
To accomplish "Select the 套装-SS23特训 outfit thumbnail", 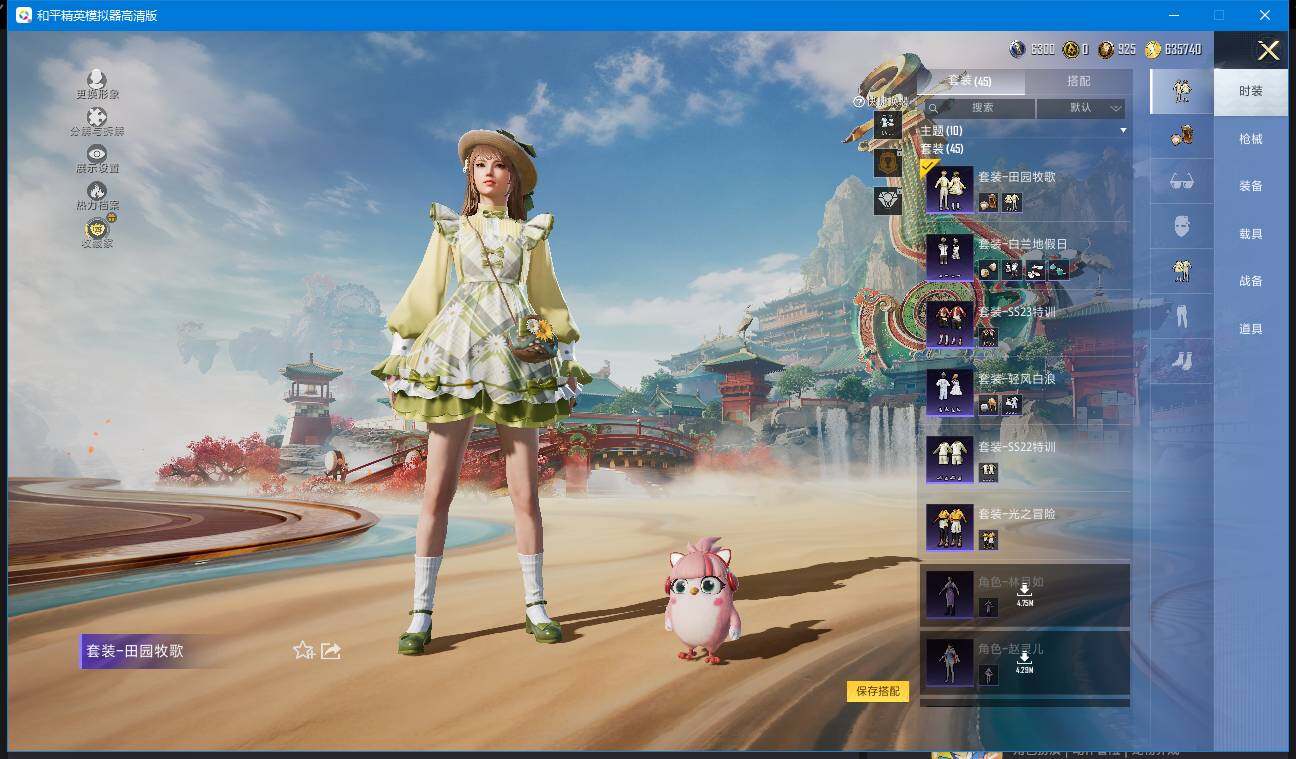I will (949, 324).
